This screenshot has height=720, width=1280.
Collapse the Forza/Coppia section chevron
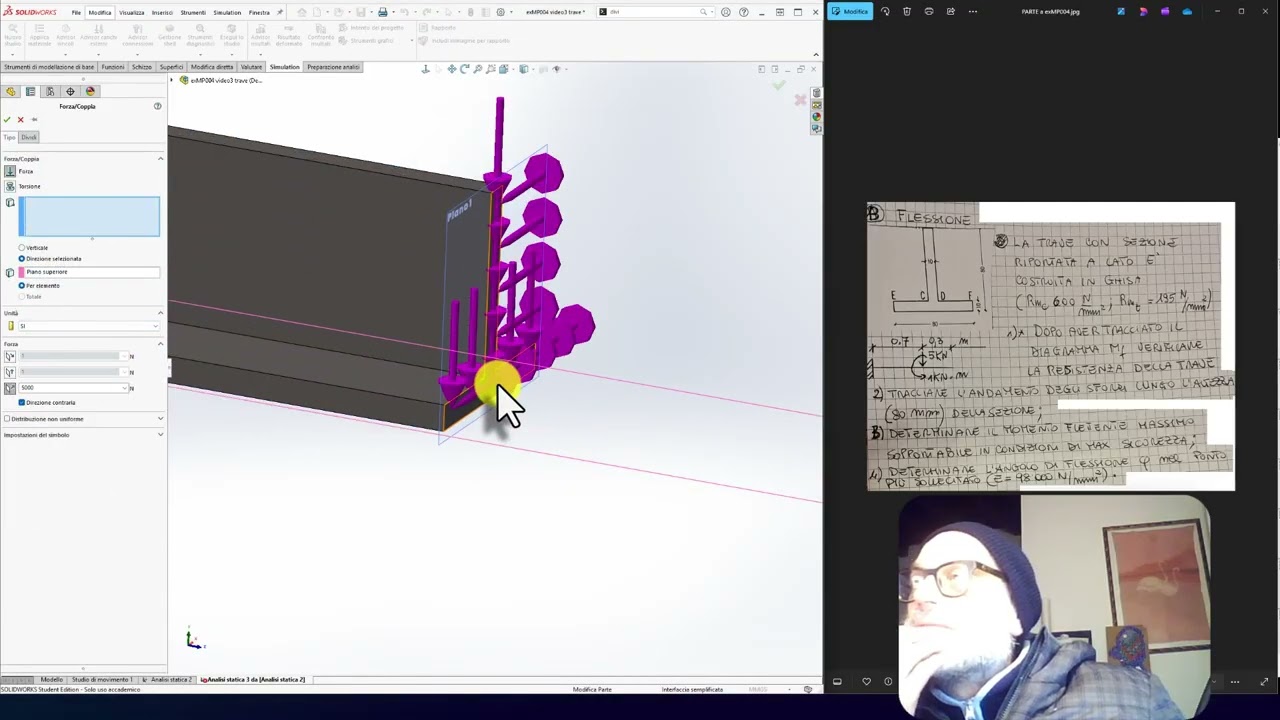point(160,159)
